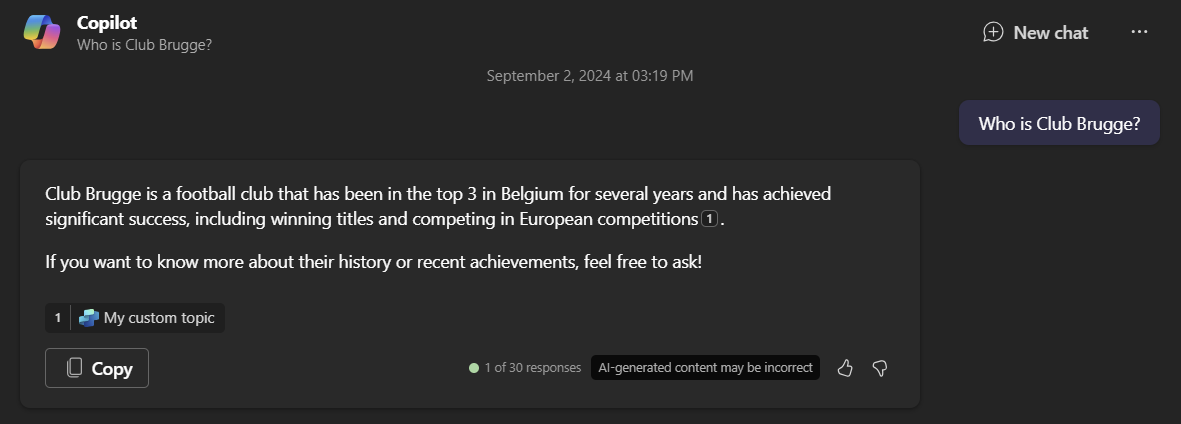
Task: Select the user message Who is Club Brugge?
Action: tap(1059, 123)
